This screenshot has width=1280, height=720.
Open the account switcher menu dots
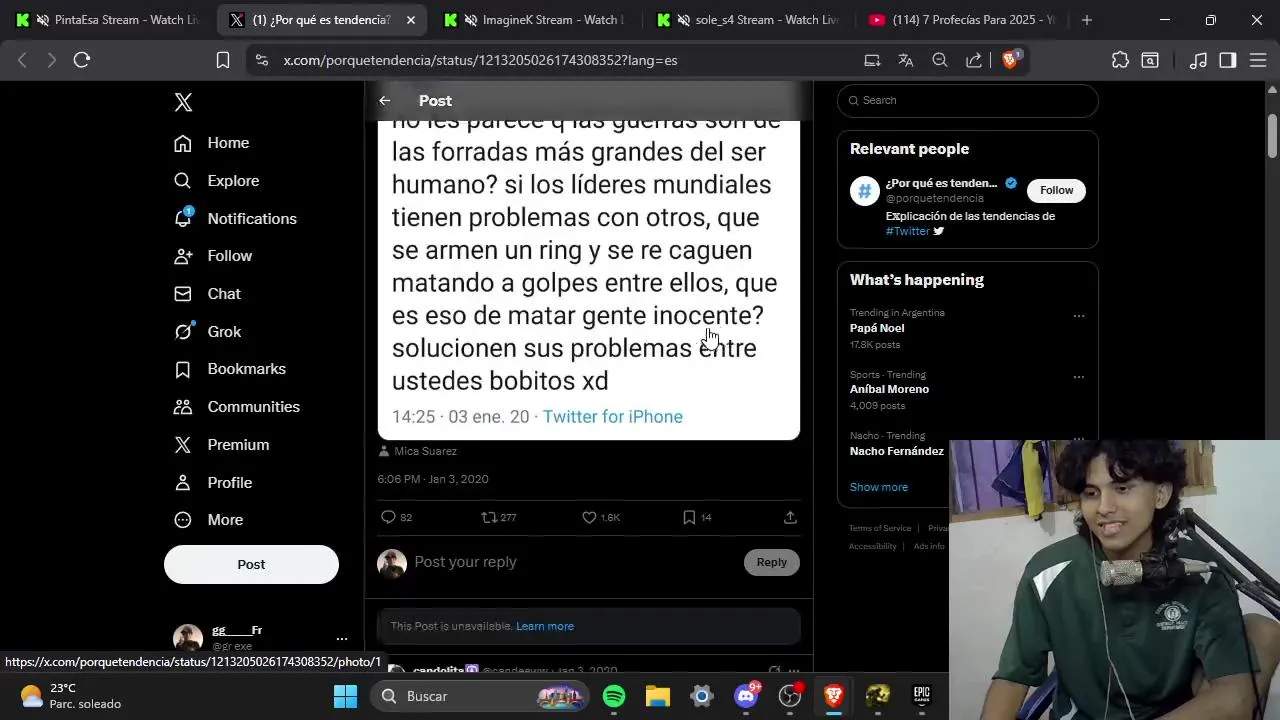[x=342, y=638]
